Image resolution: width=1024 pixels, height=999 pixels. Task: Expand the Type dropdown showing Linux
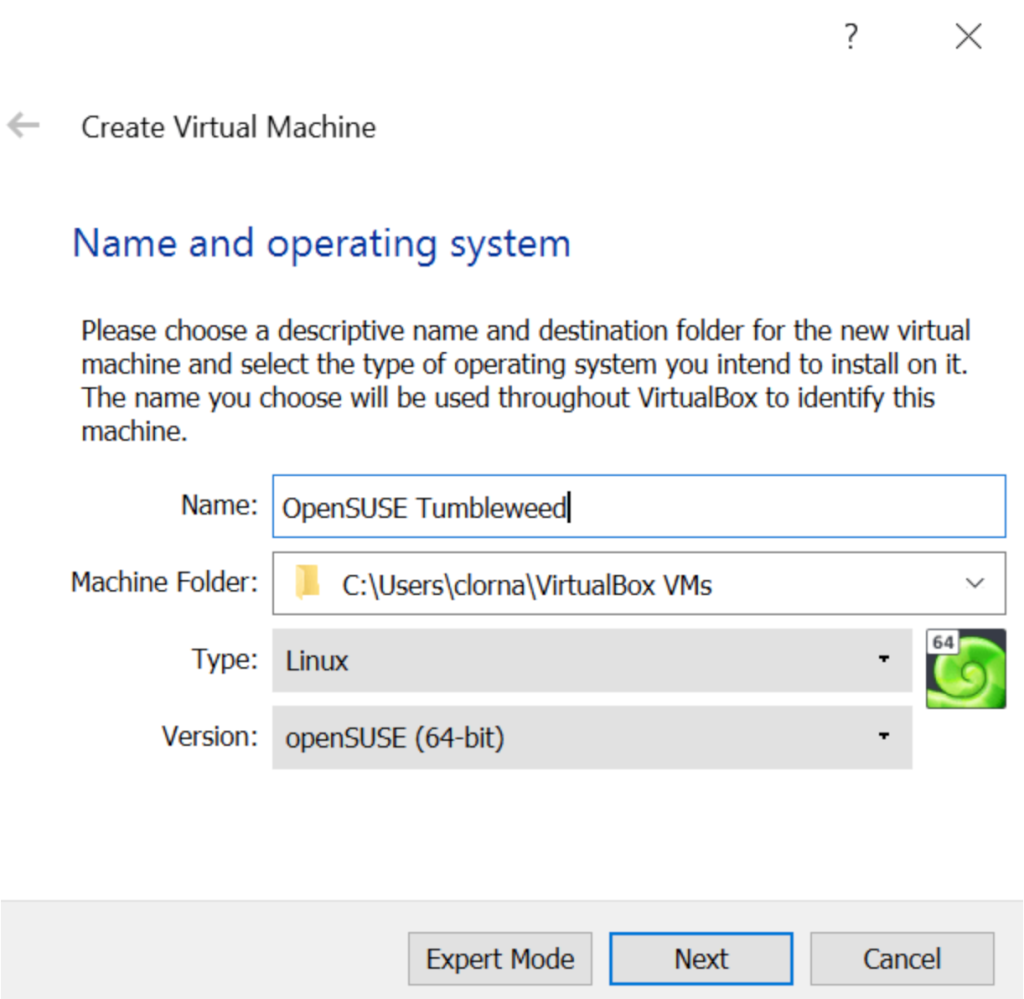(884, 660)
